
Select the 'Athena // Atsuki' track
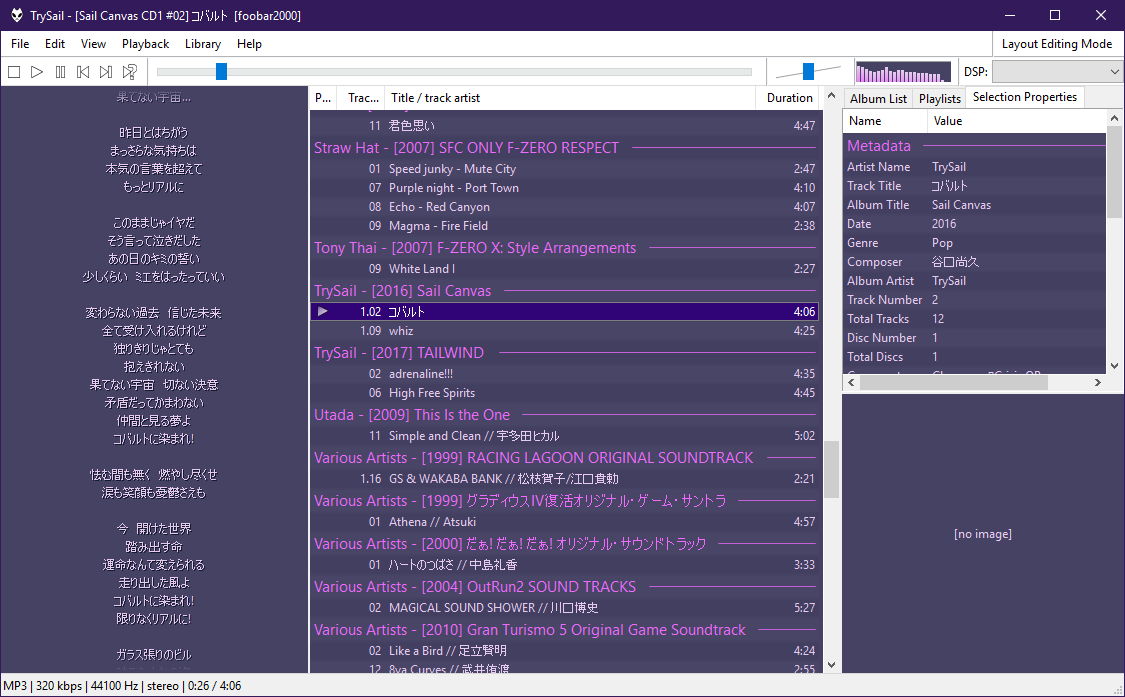(x=565, y=522)
